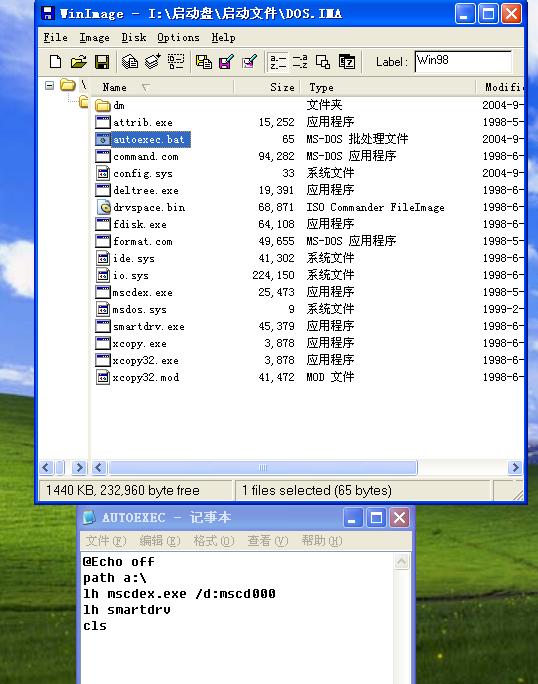The height and width of the screenshot is (684, 538).
Task: Open the File menu in WinImage
Action: point(55,38)
